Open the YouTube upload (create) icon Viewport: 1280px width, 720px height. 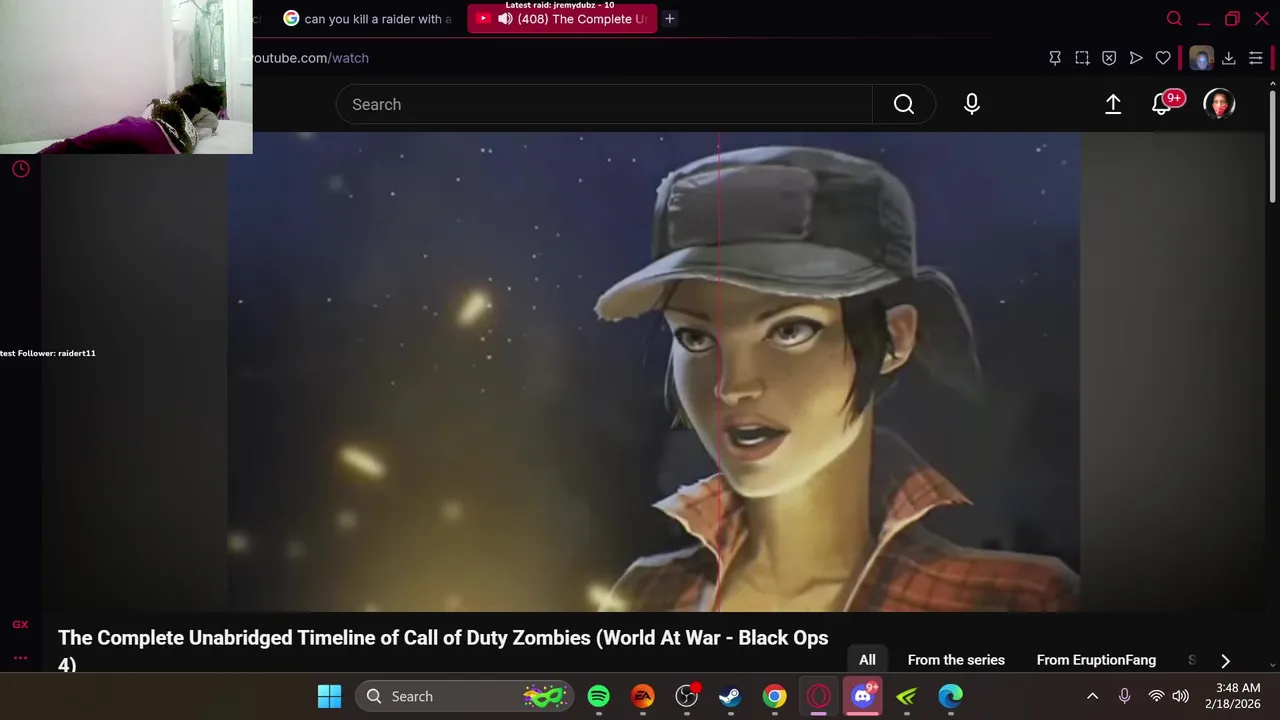coord(1113,104)
